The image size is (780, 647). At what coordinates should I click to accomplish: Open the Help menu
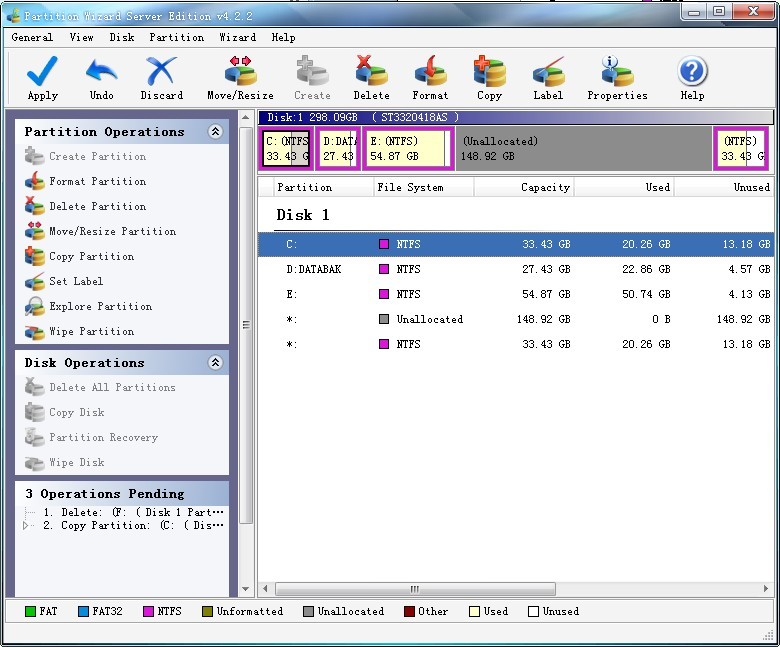point(284,37)
